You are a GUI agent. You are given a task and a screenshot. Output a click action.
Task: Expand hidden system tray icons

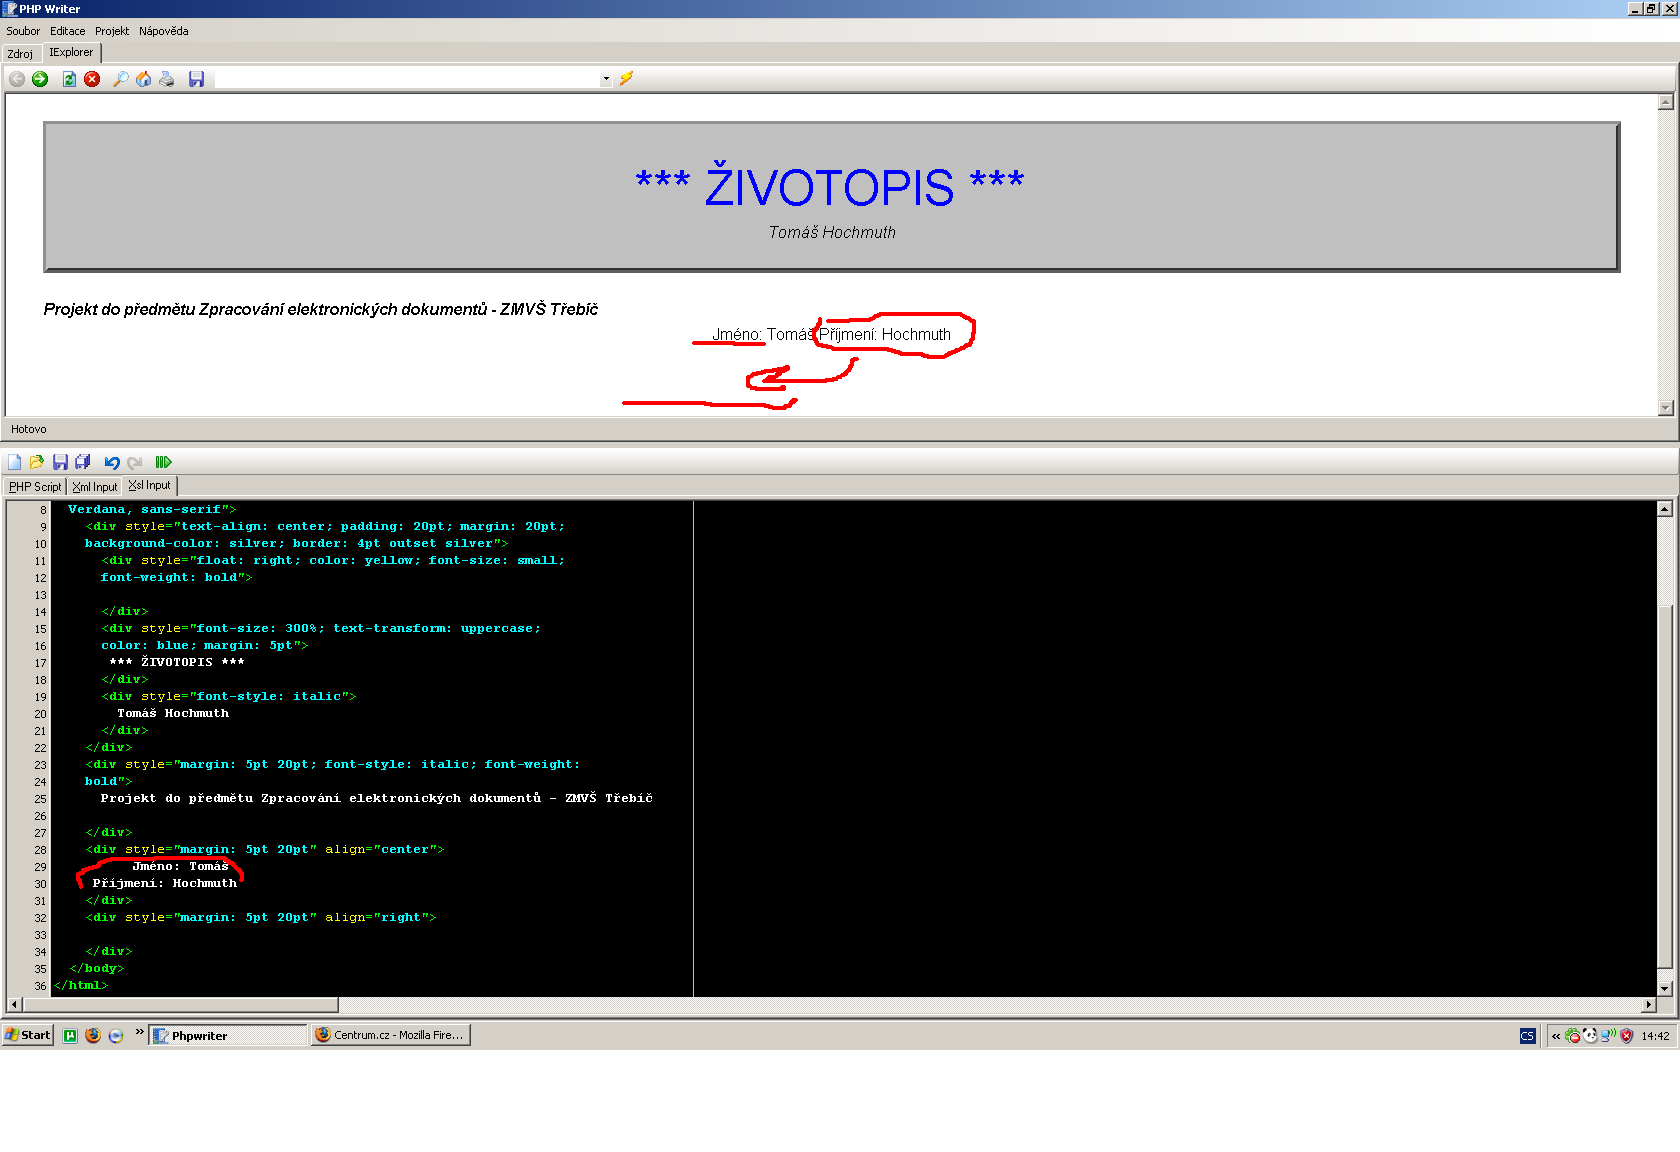tap(1555, 1036)
